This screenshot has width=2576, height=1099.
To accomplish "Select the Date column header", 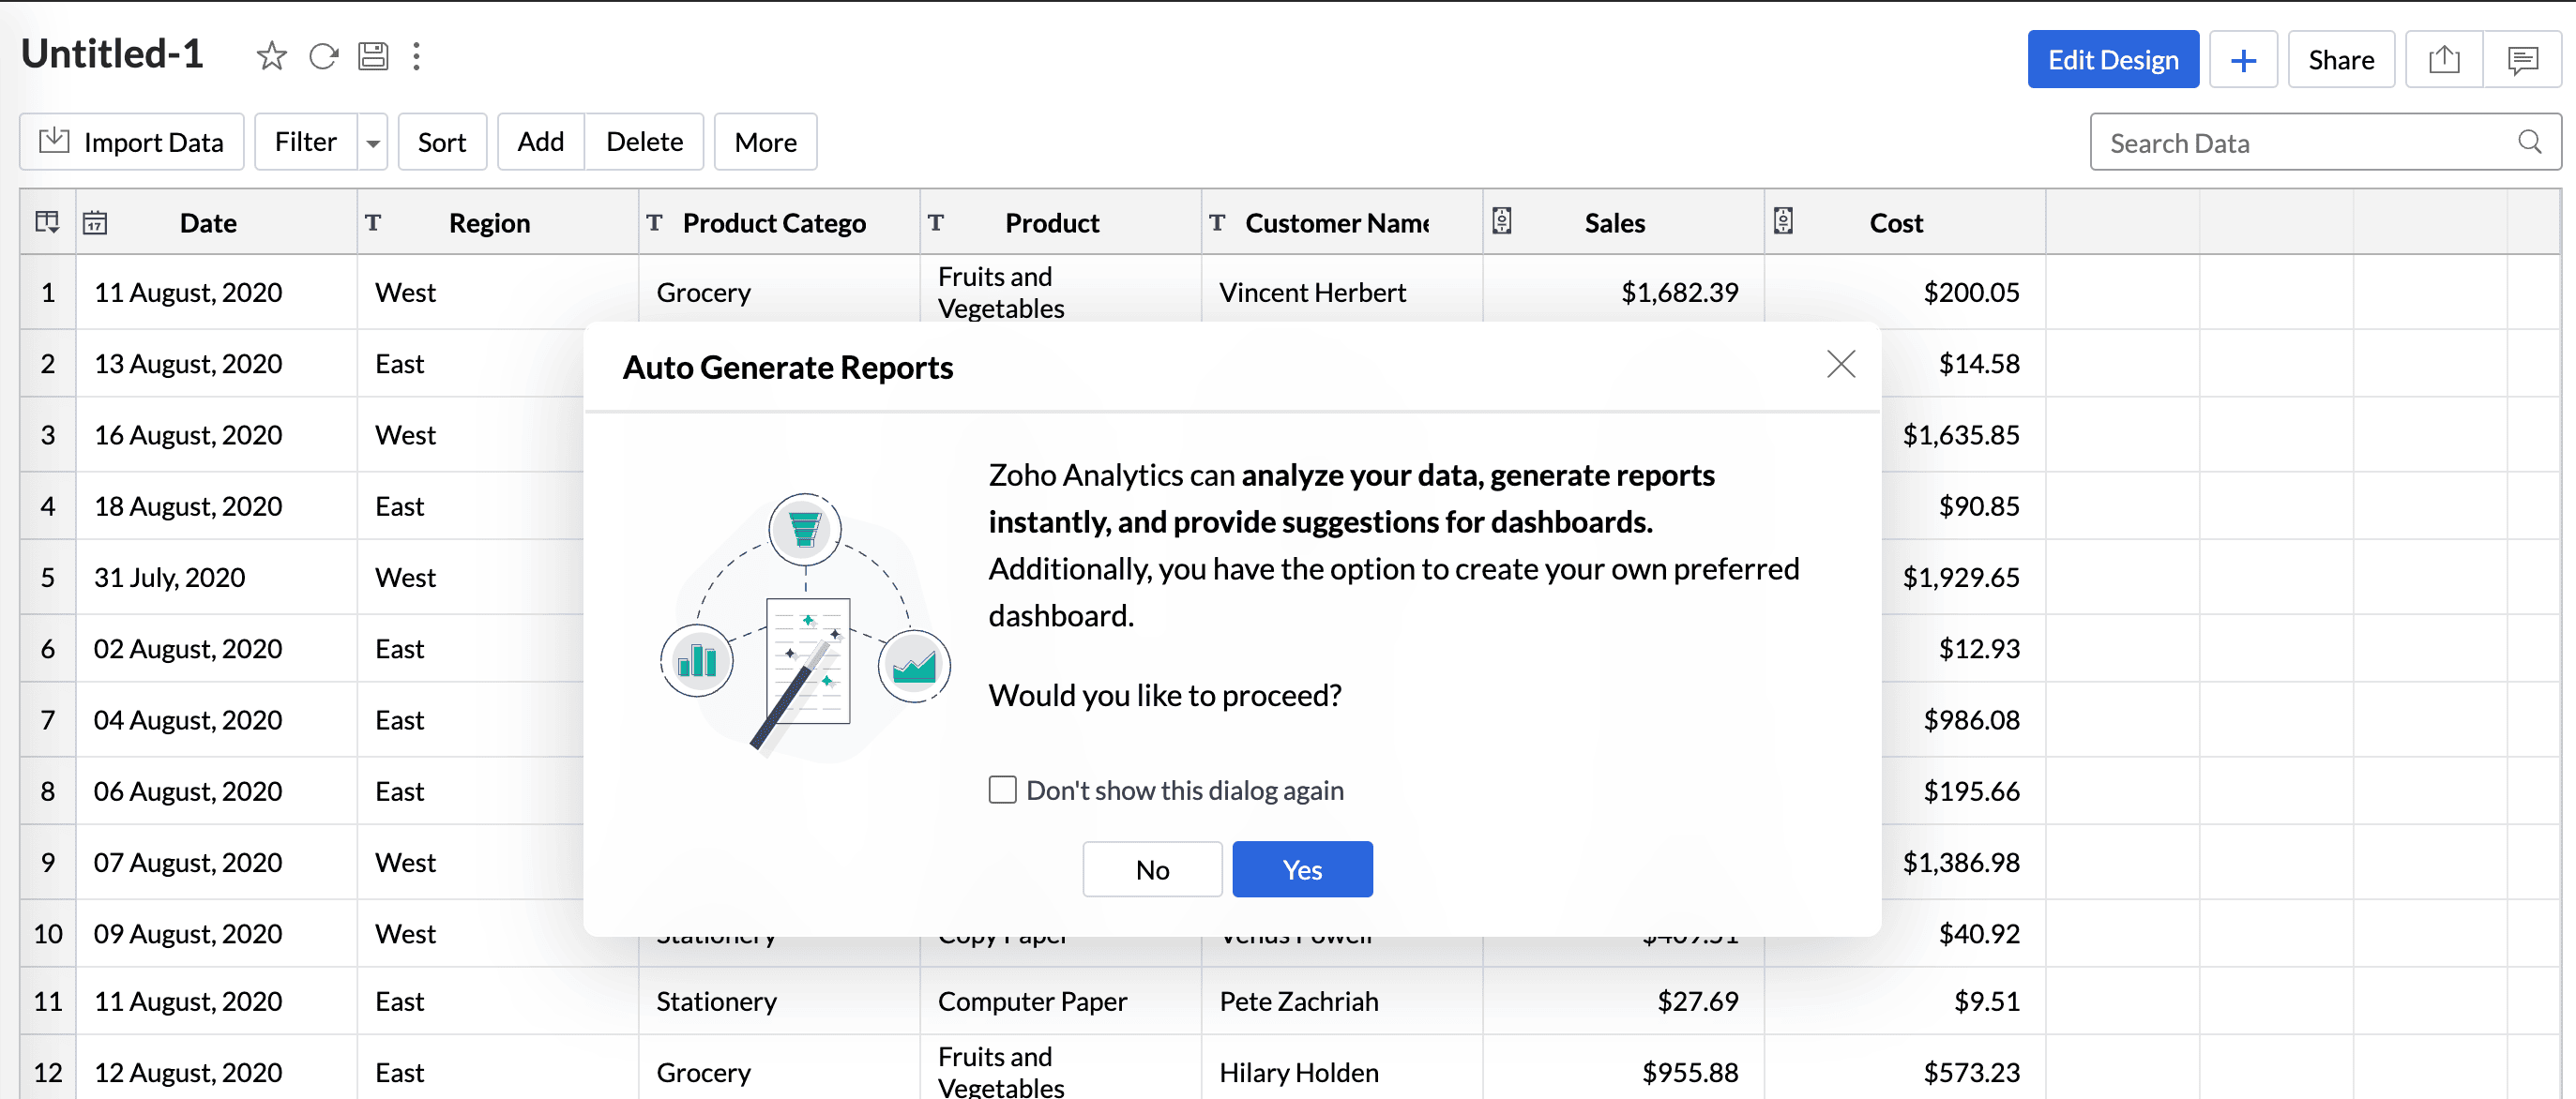I will click(x=217, y=222).
